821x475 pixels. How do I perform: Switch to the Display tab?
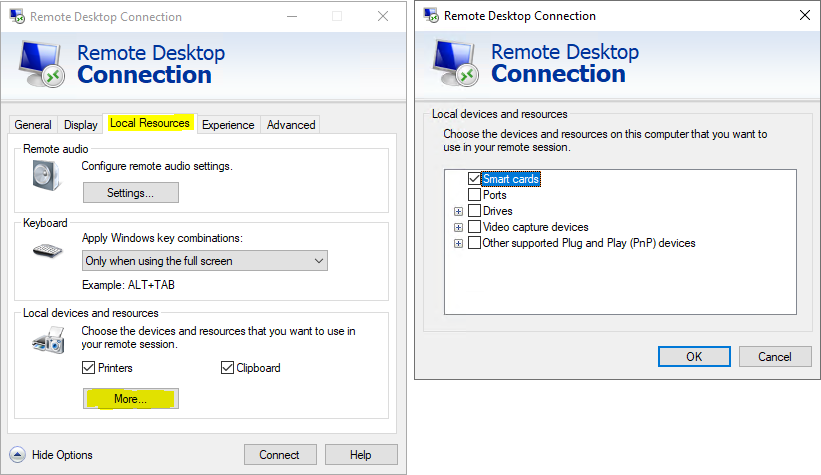pyautogui.click(x=81, y=125)
